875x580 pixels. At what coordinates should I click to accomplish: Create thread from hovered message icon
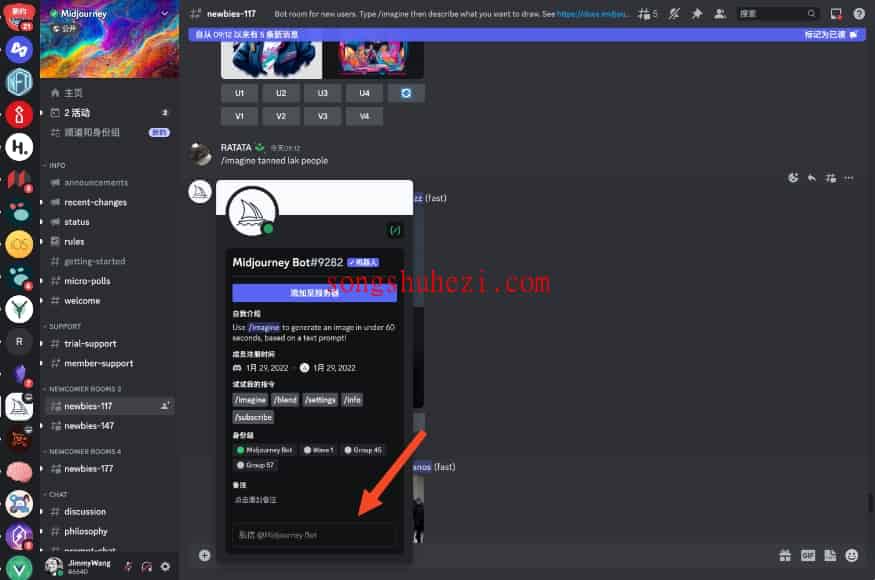coord(831,178)
